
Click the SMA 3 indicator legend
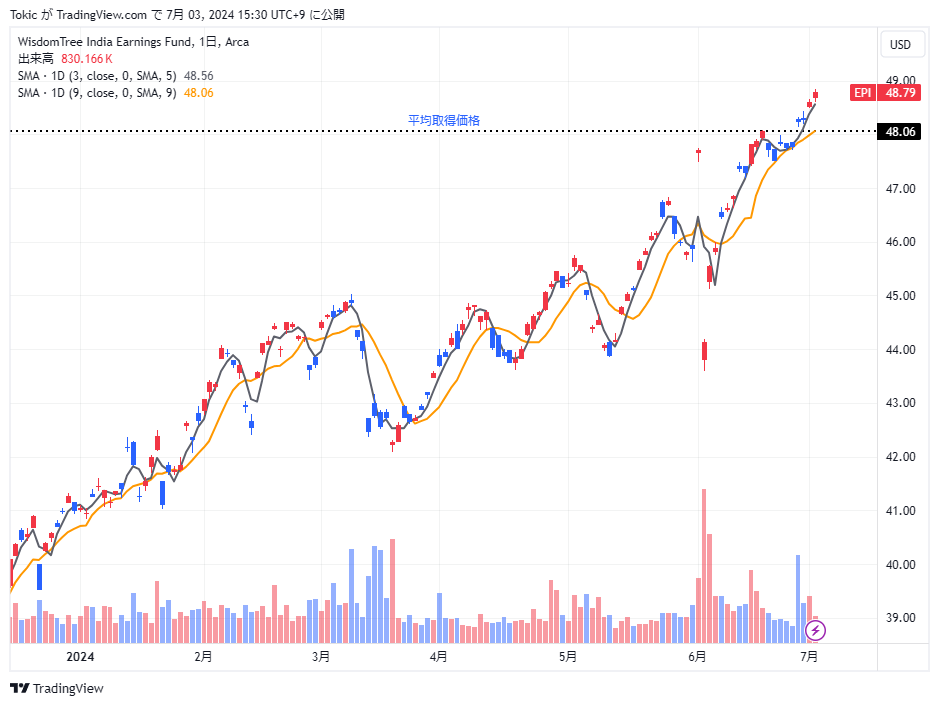tap(97, 76)
